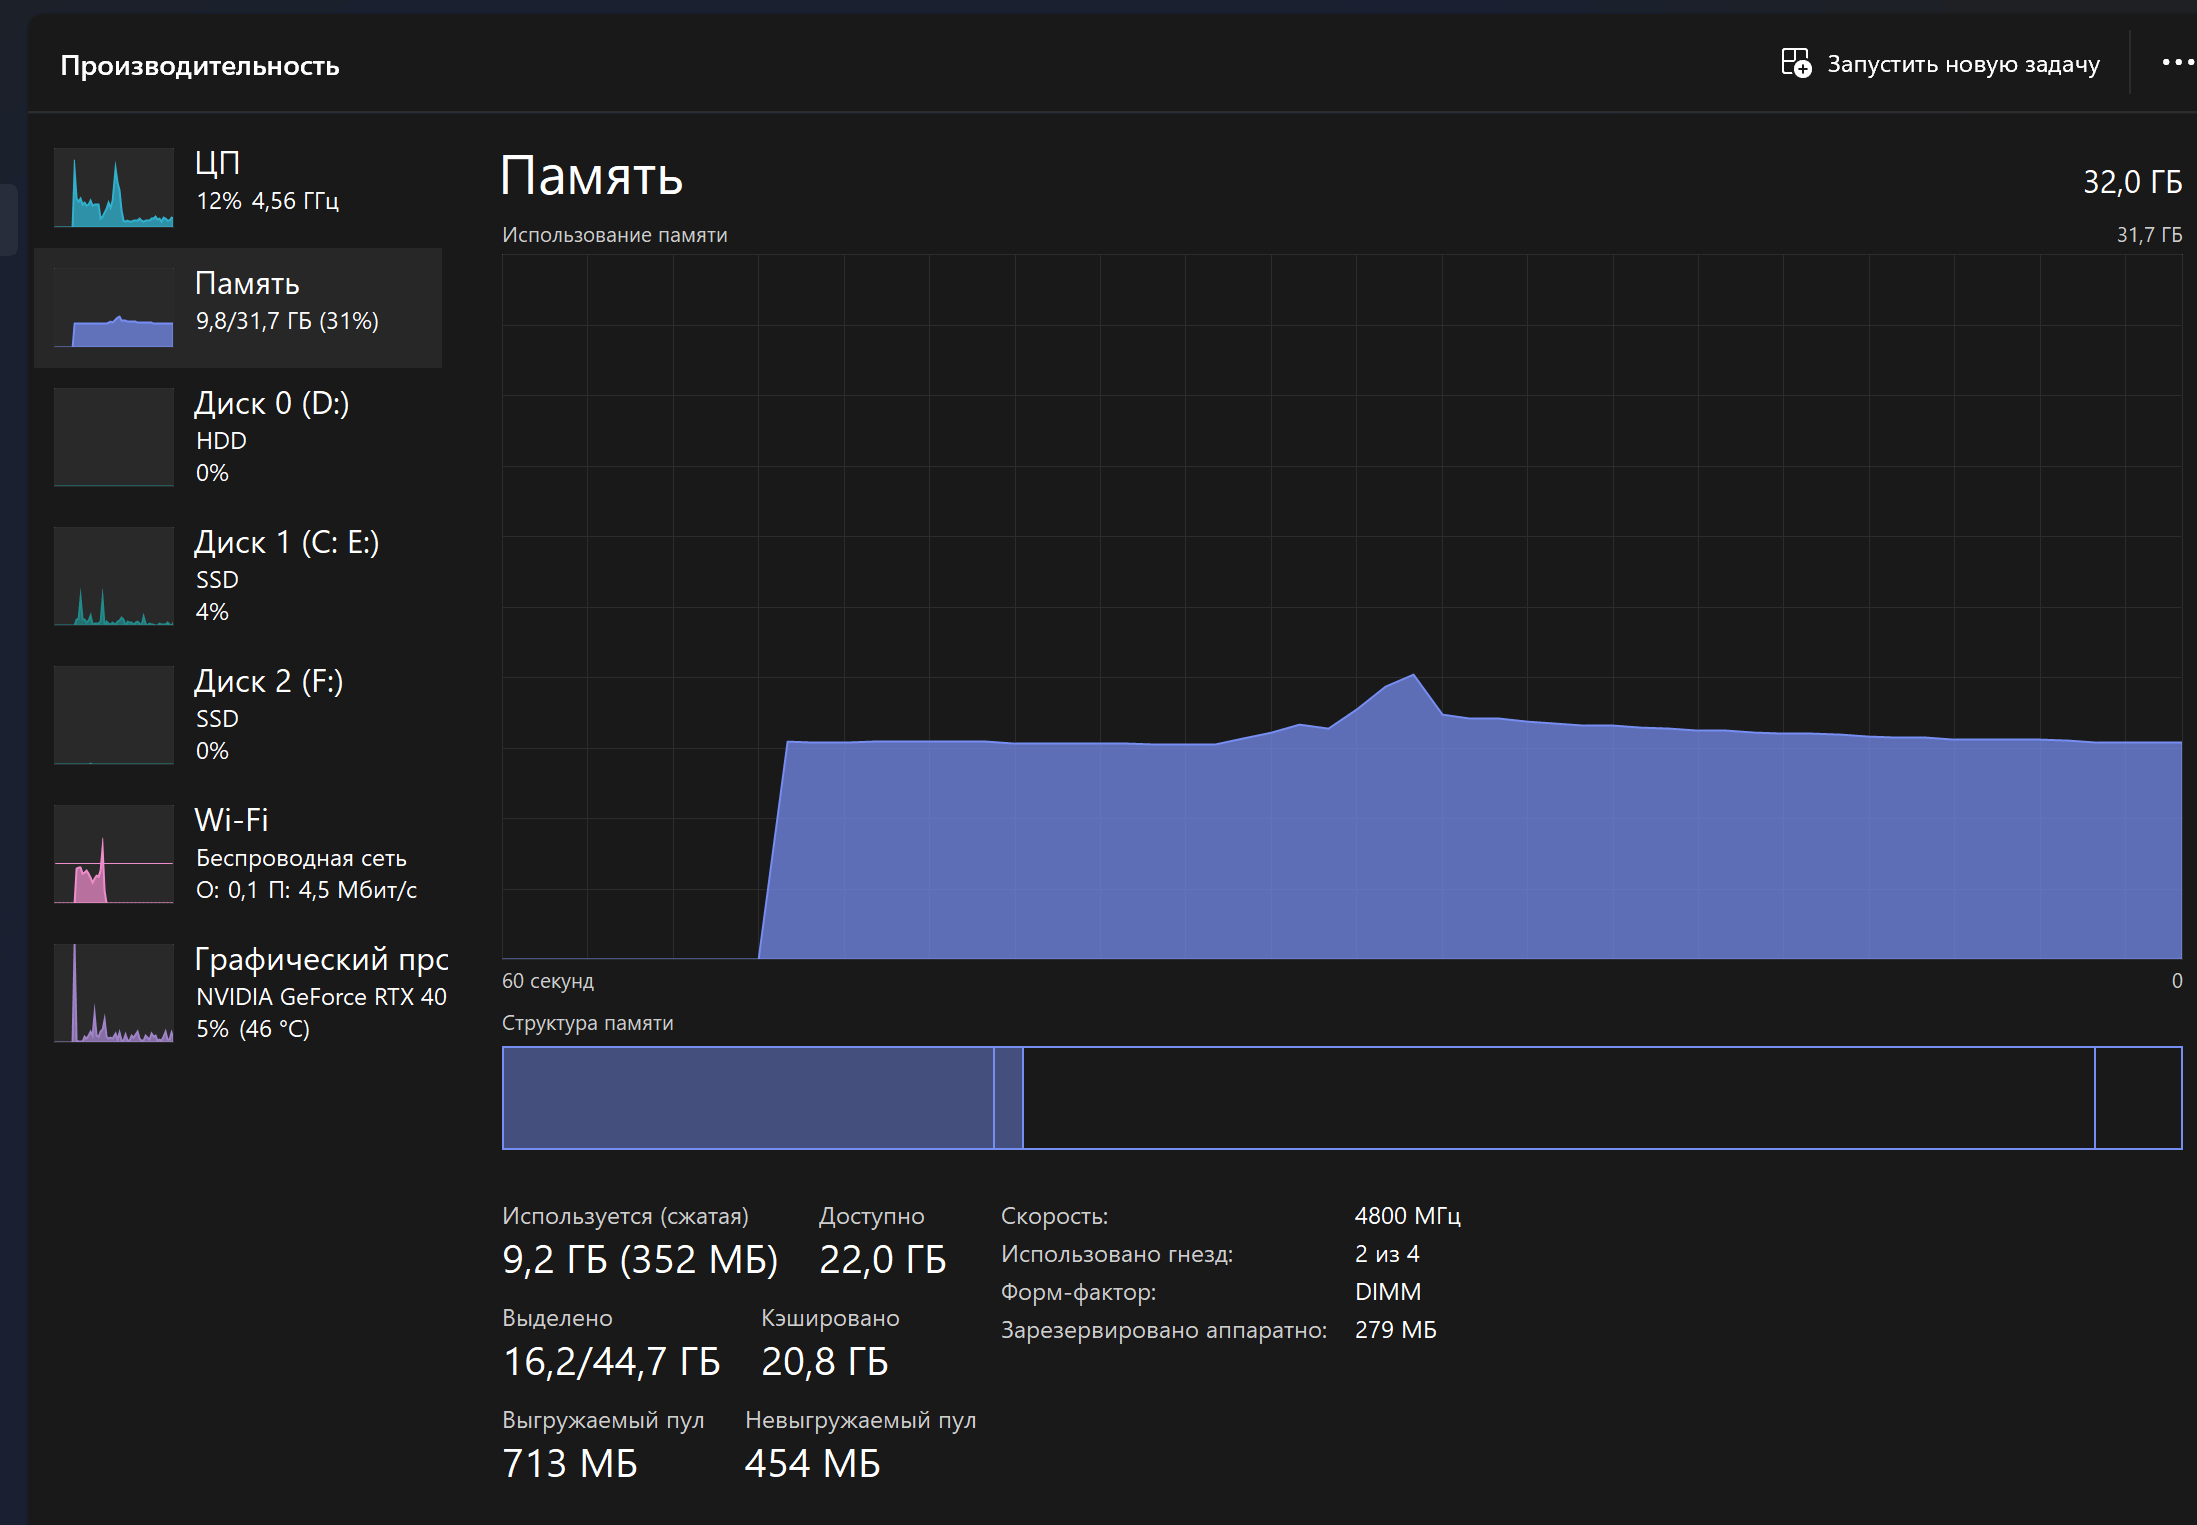This screenshot has width=2197, height=1525.
Task: Open Диск 2 (F:) sidebar label
Action: tap(269, 681)
